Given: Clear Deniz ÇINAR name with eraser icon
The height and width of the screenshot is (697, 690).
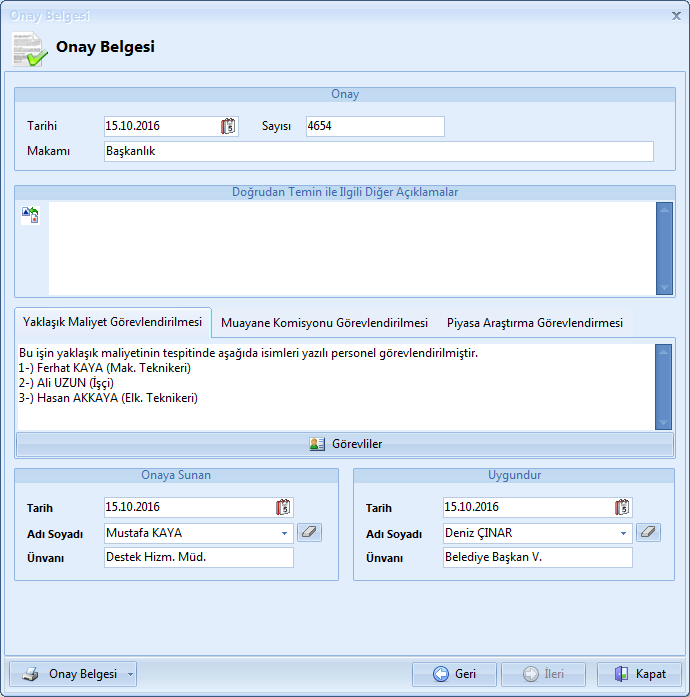Looking at the screenshot, I should pos(649,533).
